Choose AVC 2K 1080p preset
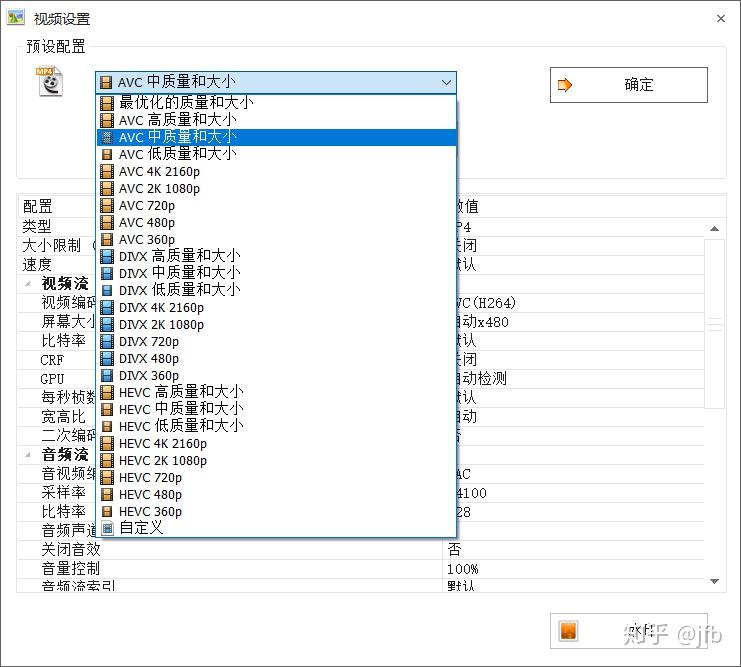741x667 pixels. pos(276,188)
